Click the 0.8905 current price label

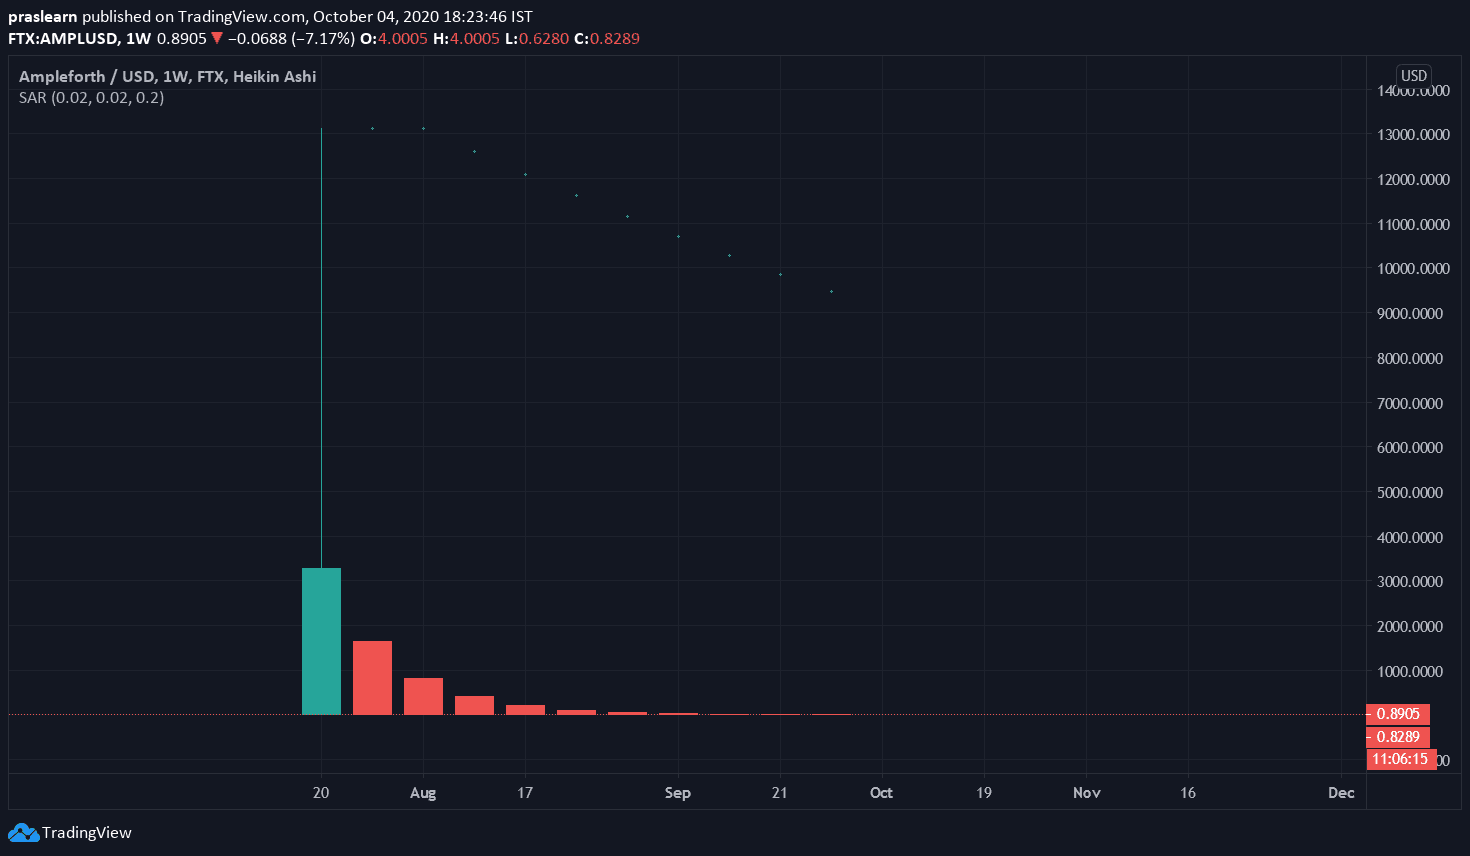1397,714
